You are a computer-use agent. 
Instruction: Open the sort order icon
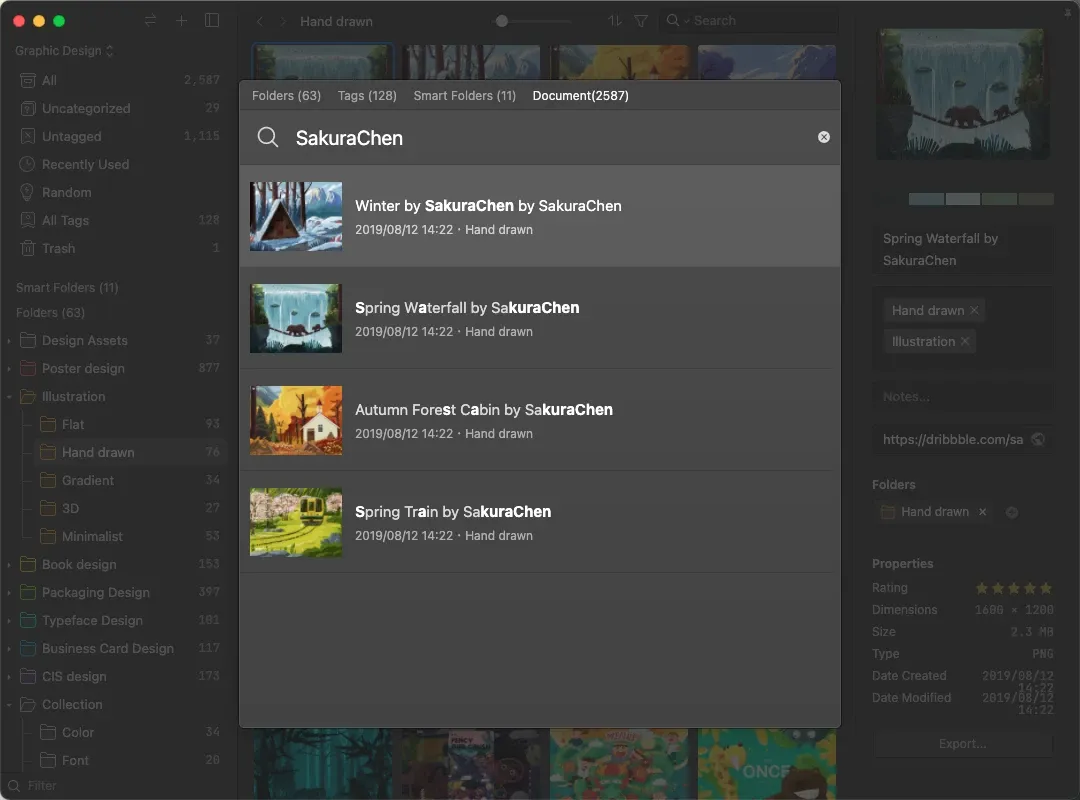pos(614,21)
